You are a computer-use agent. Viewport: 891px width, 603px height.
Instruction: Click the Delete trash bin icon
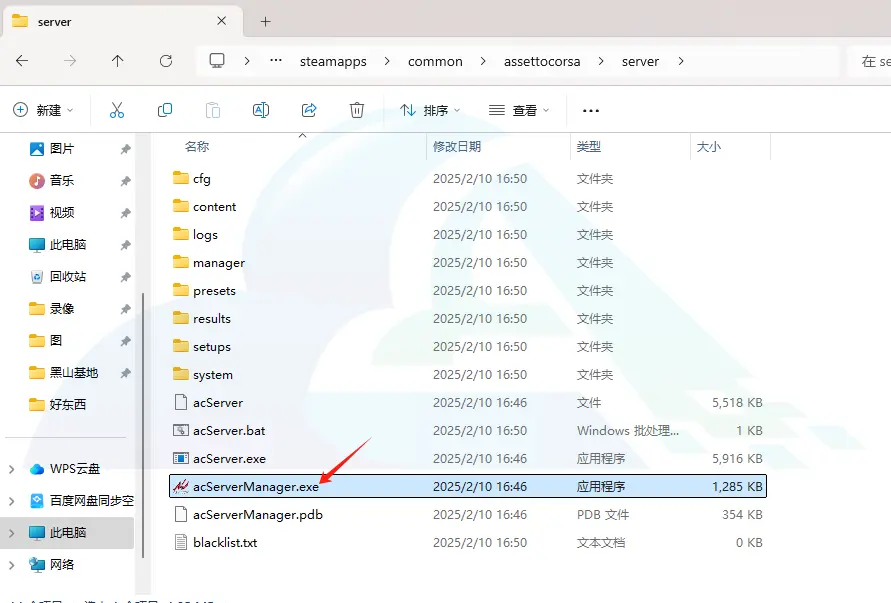(x=357, y=110)
